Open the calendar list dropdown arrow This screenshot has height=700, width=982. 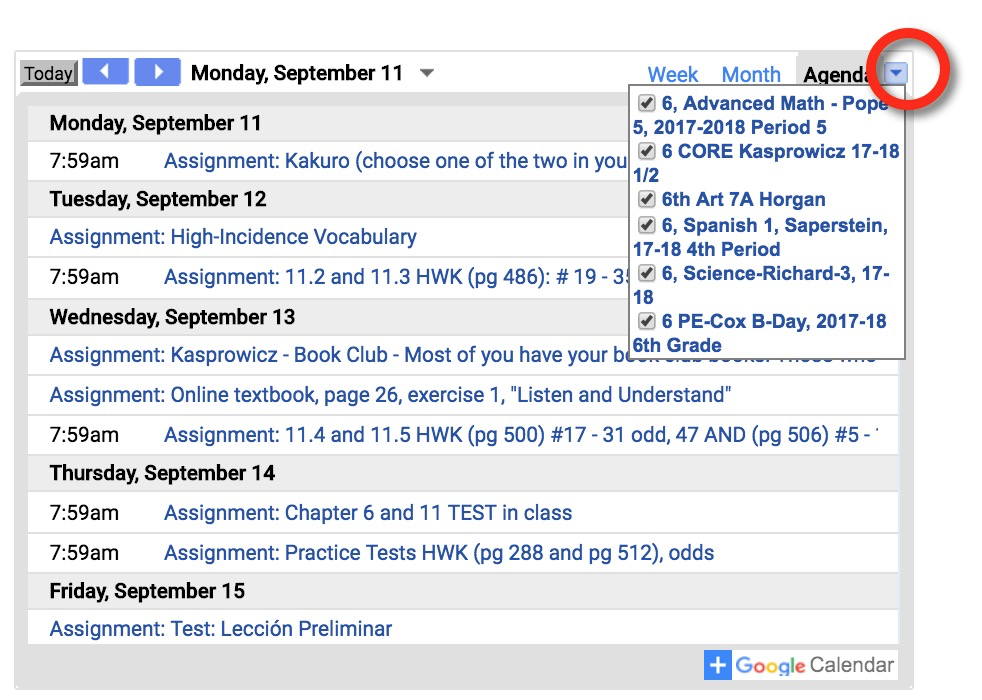896,73
